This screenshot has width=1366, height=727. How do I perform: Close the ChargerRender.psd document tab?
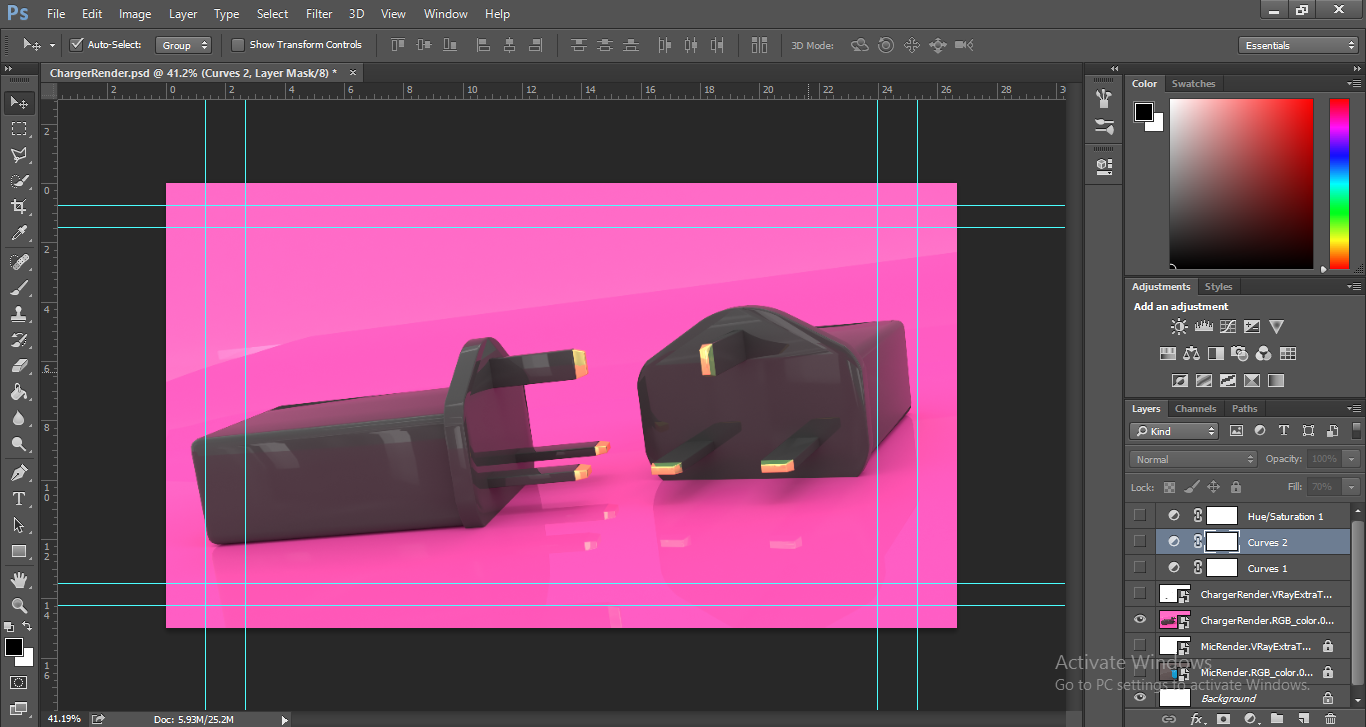[352, 73]
